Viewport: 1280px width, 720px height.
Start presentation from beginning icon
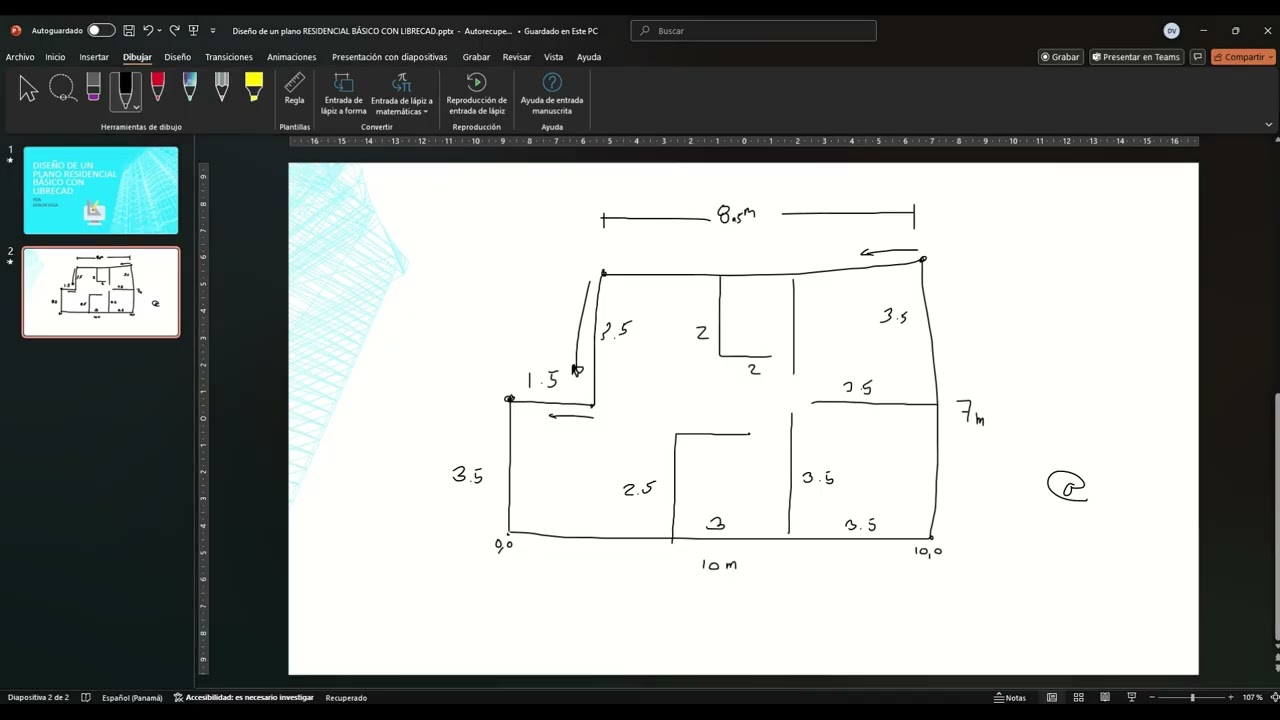pos(194,31)
